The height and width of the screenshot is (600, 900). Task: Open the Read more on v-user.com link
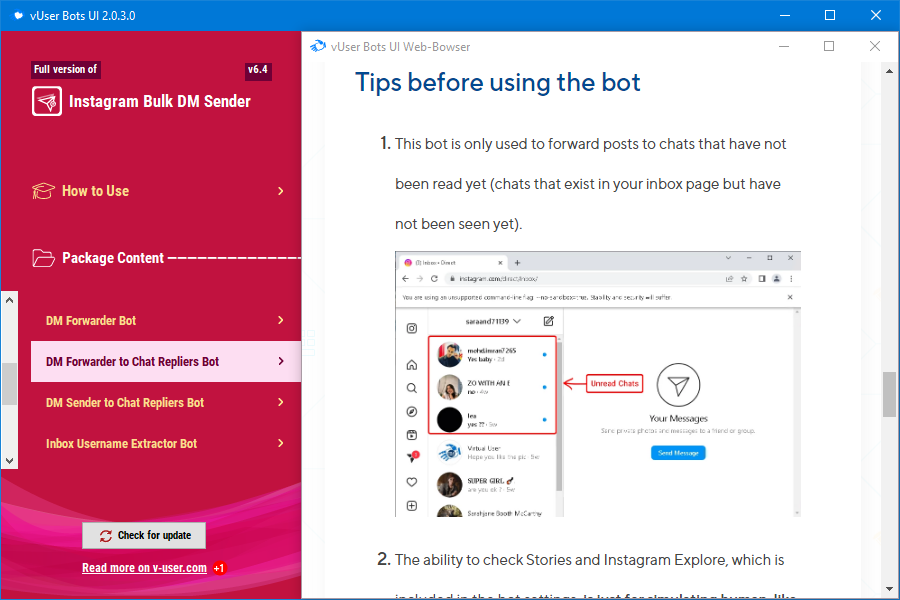click(144, 568)
